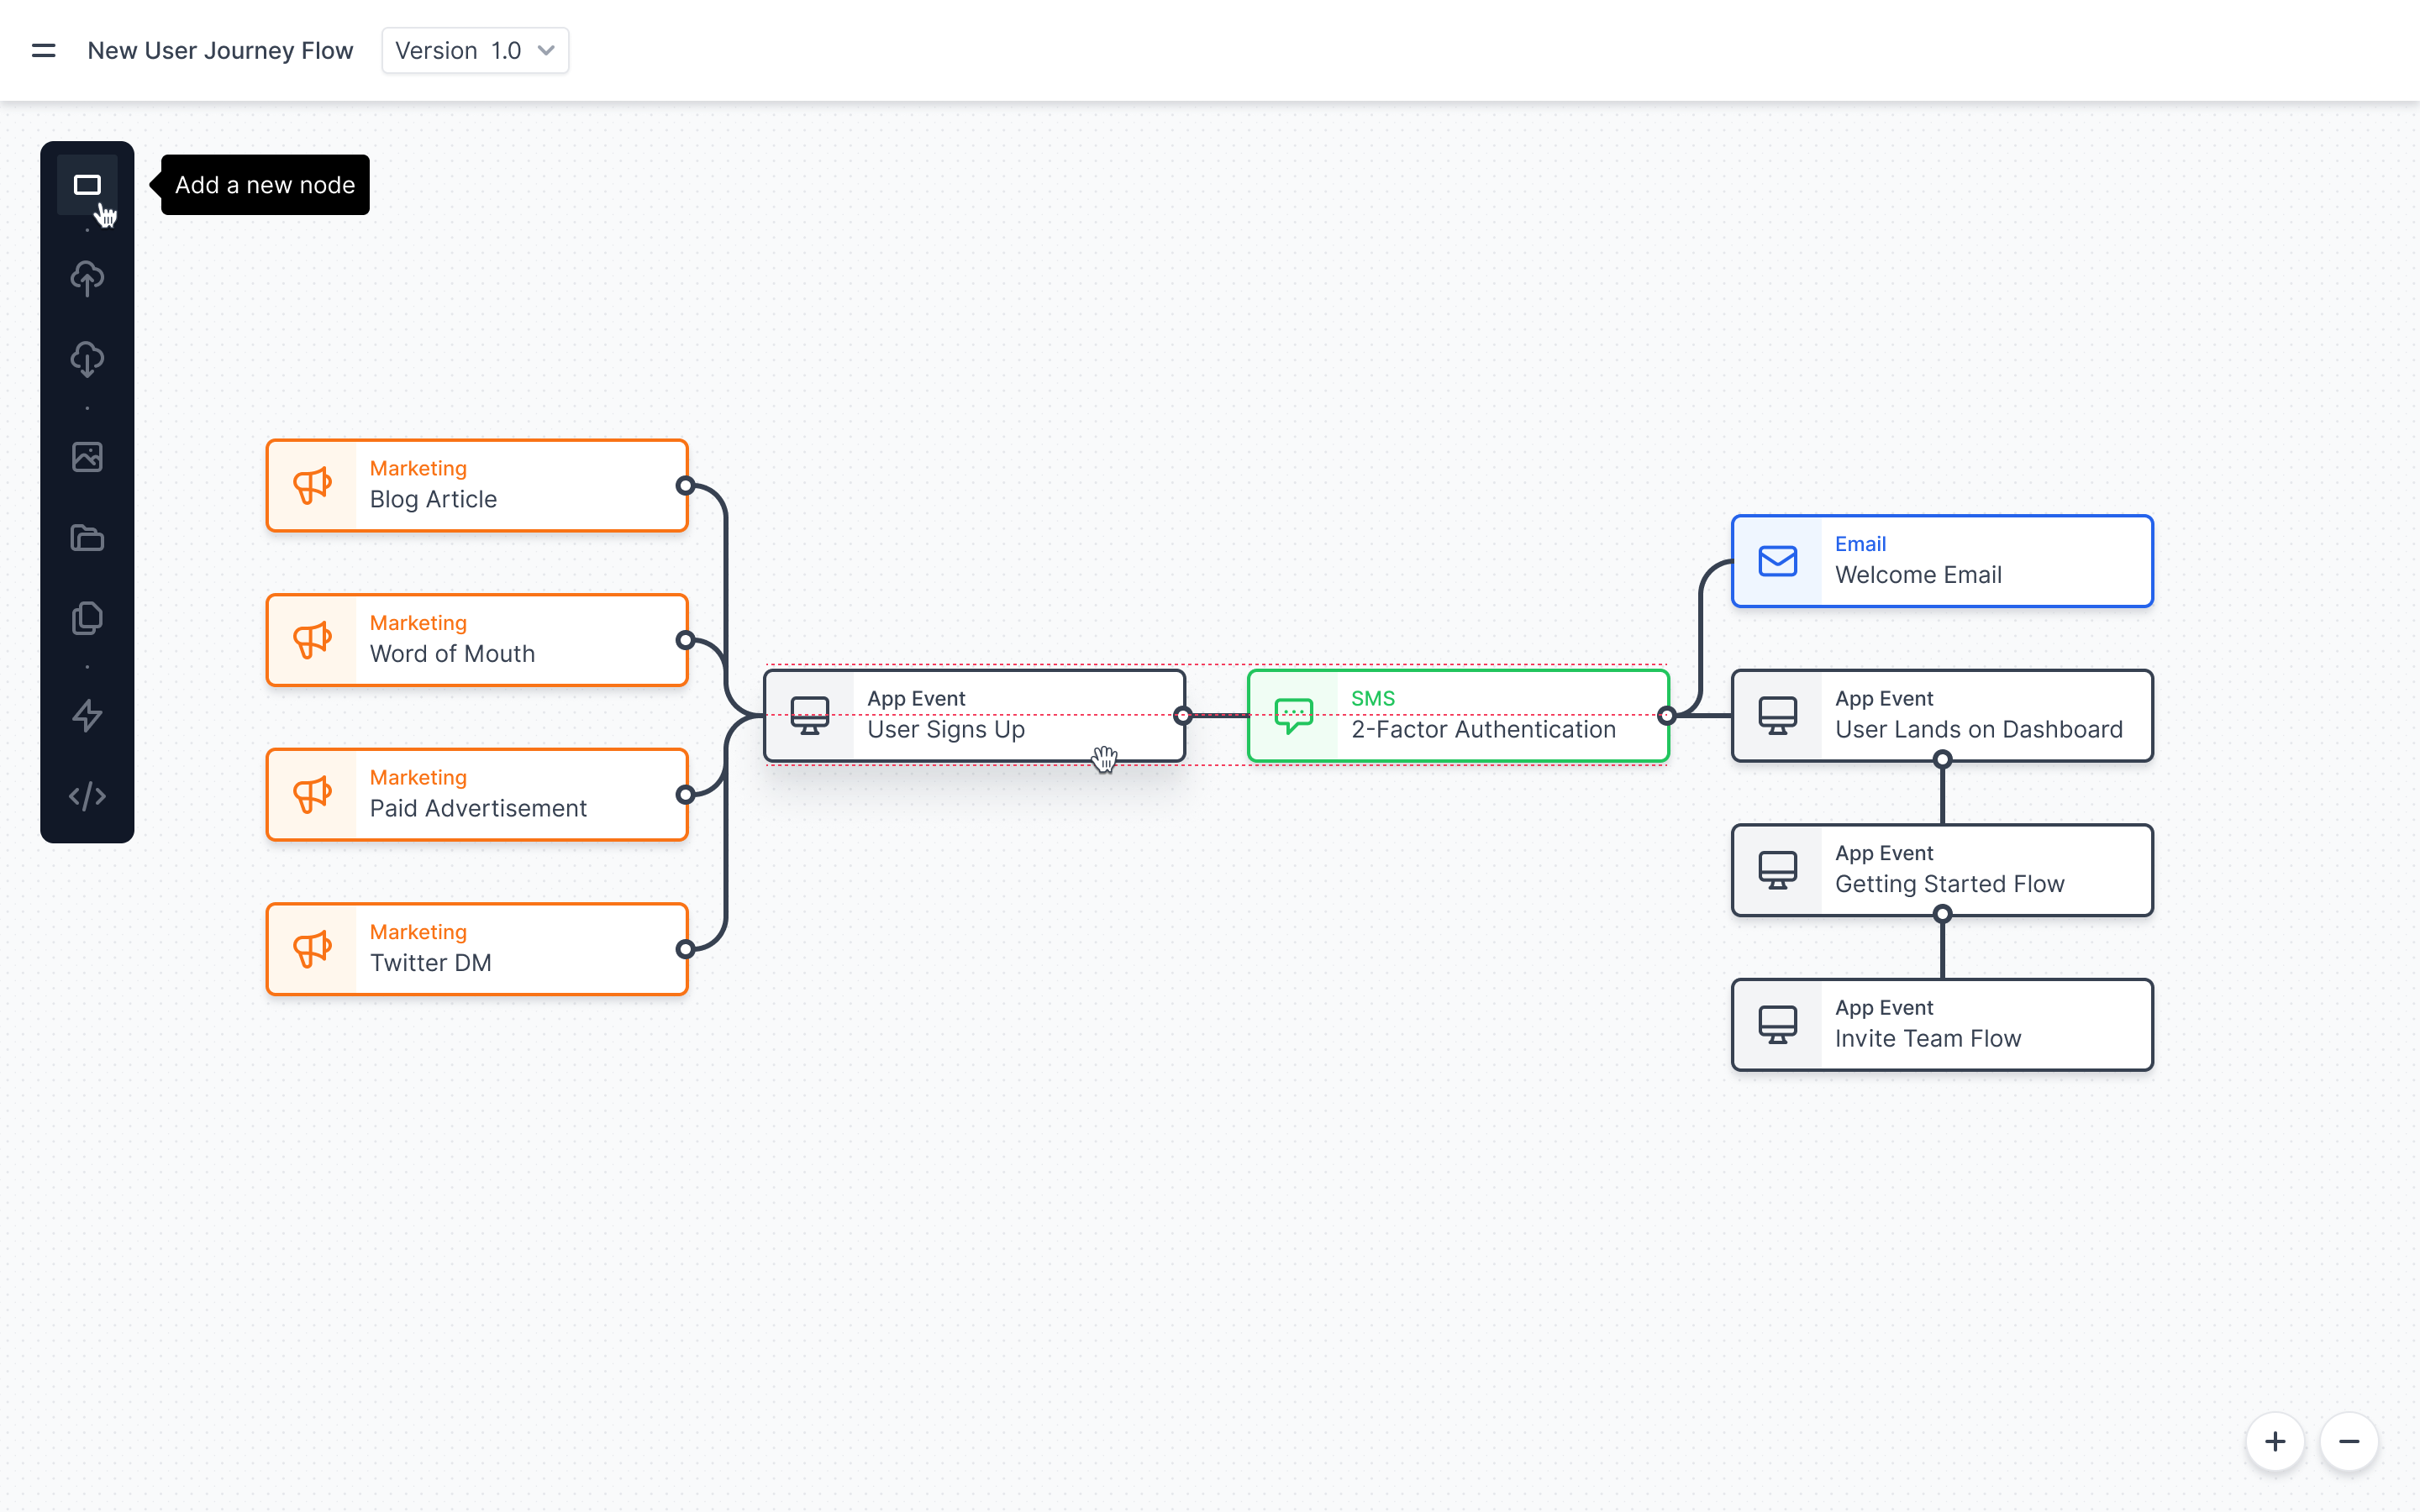Viewport: 2420px width, 1512px height.
Task: Select the Invite Team Flow node
Action: point(1941,1024)
